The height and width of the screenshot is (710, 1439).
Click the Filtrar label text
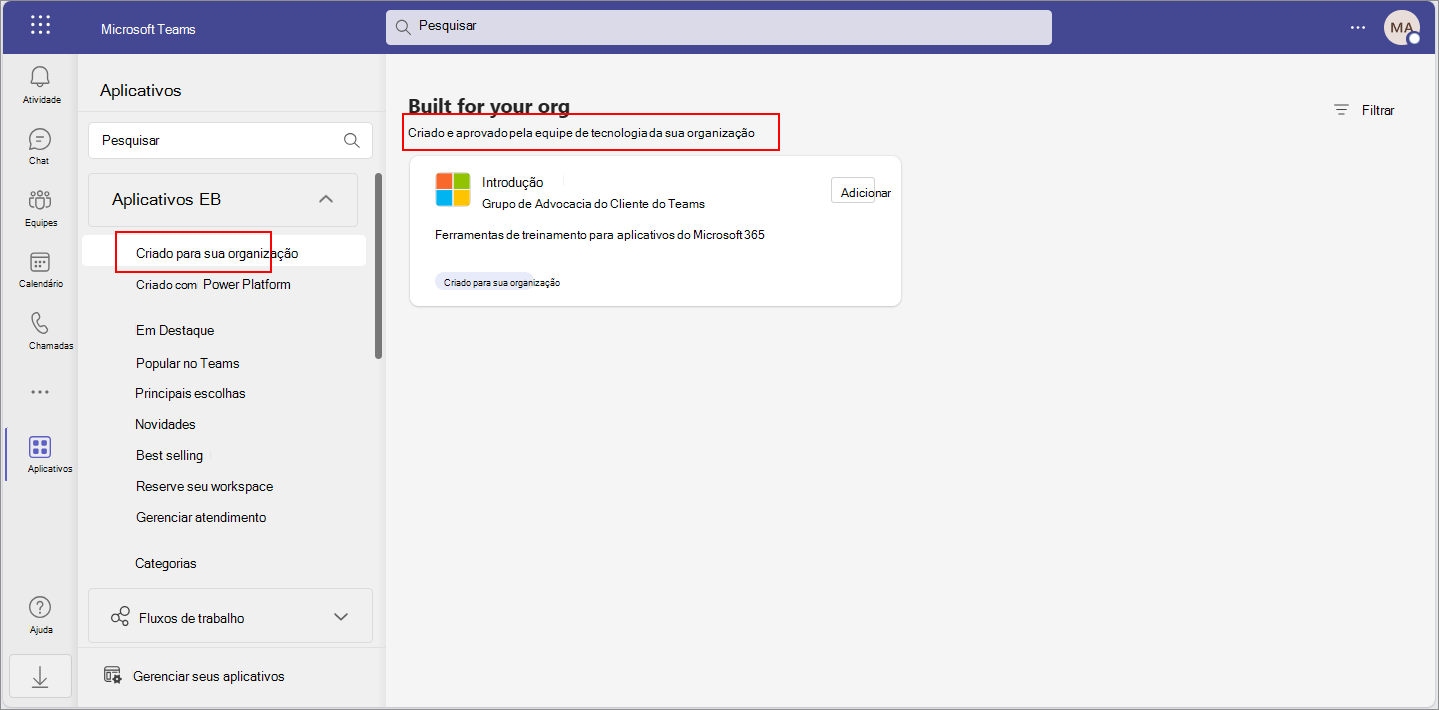click(x=1378, y=110)
